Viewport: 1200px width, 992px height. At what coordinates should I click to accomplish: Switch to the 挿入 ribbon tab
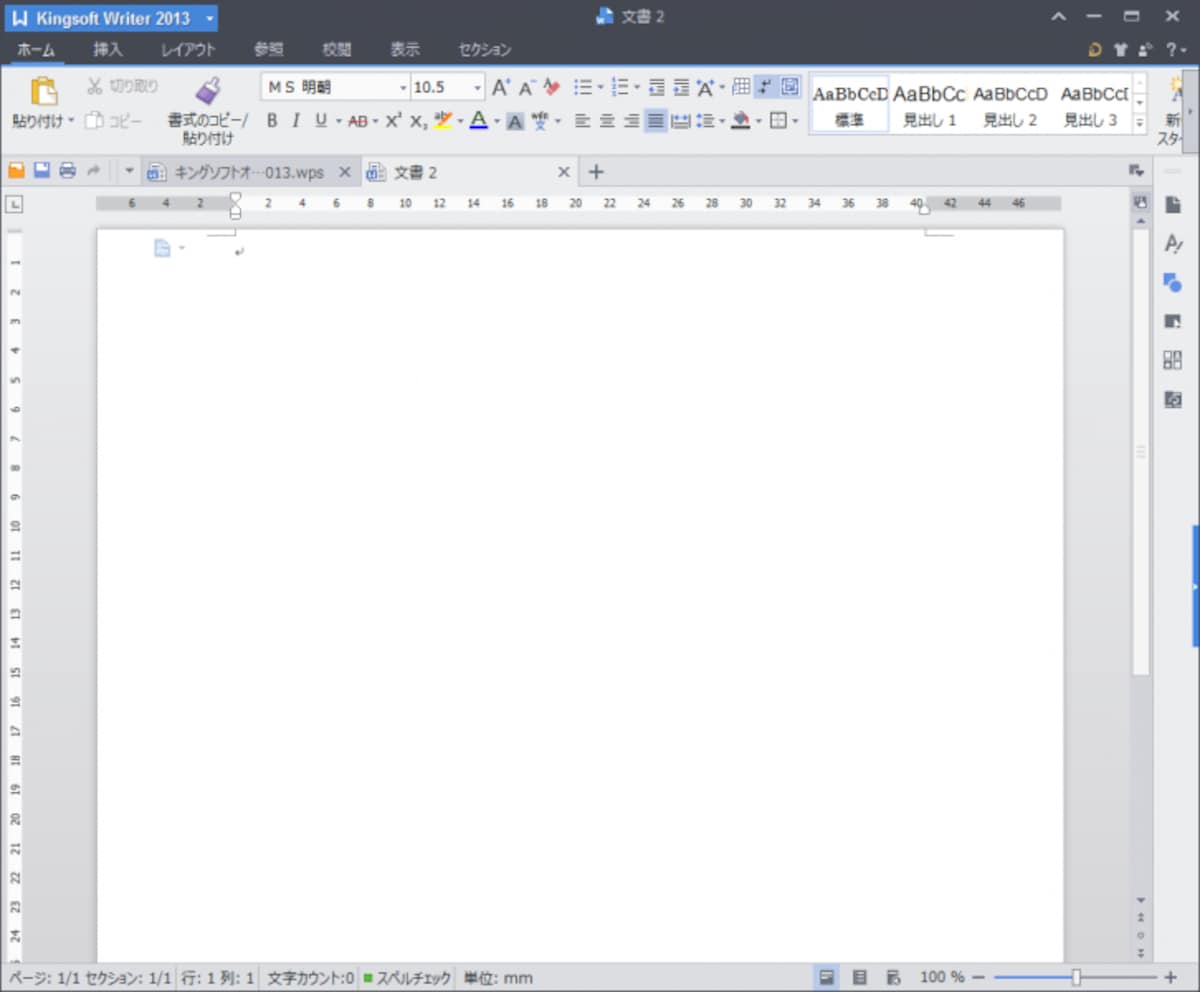pyautogui.click(x=108, y=49)
